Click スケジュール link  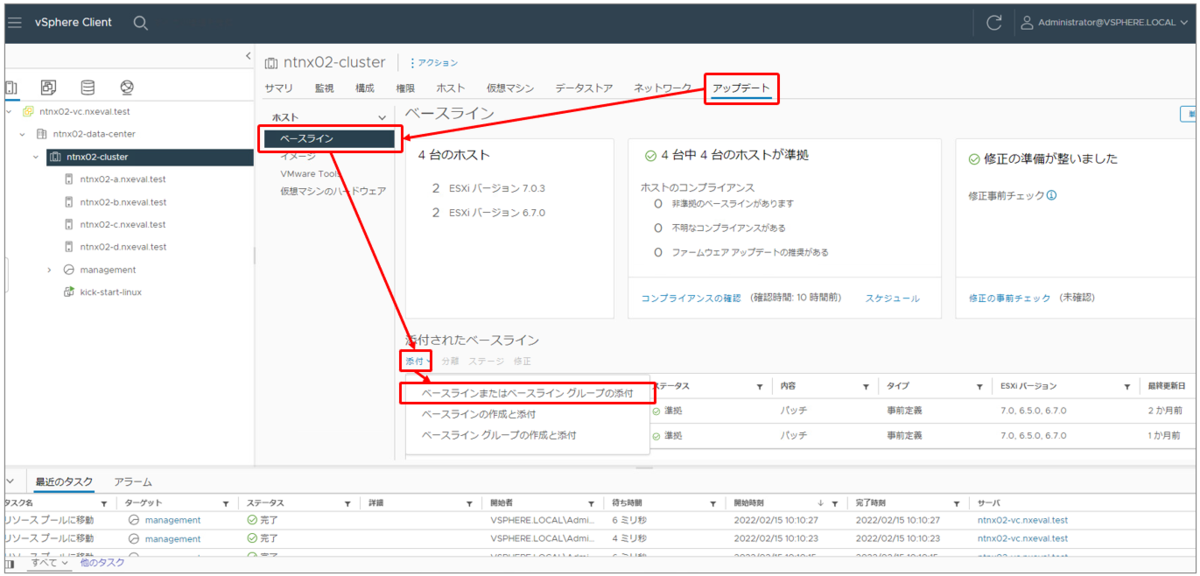point(892,298)
